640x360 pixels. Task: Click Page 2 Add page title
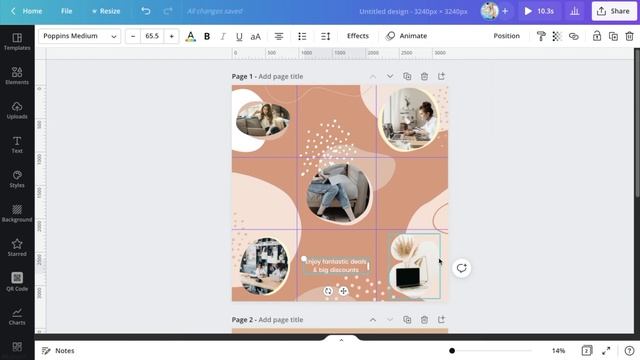pos(281,320)
